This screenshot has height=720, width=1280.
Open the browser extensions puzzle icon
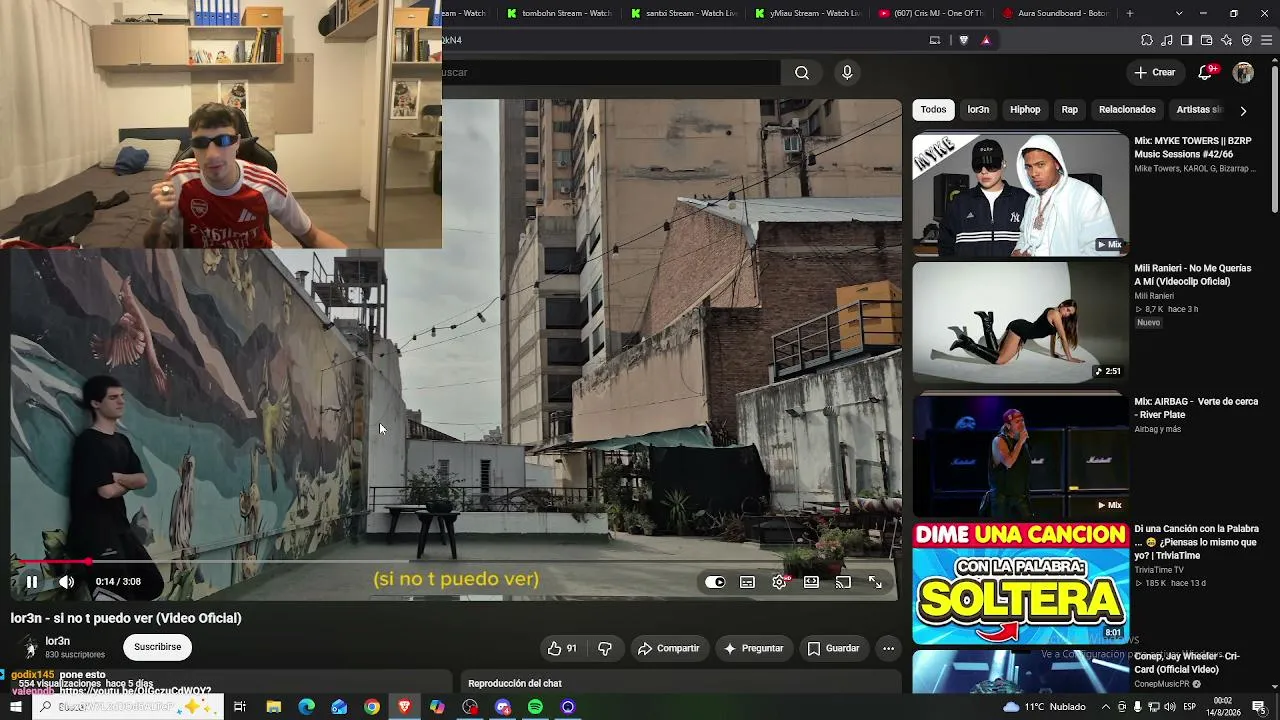(x=1147, y=40)
